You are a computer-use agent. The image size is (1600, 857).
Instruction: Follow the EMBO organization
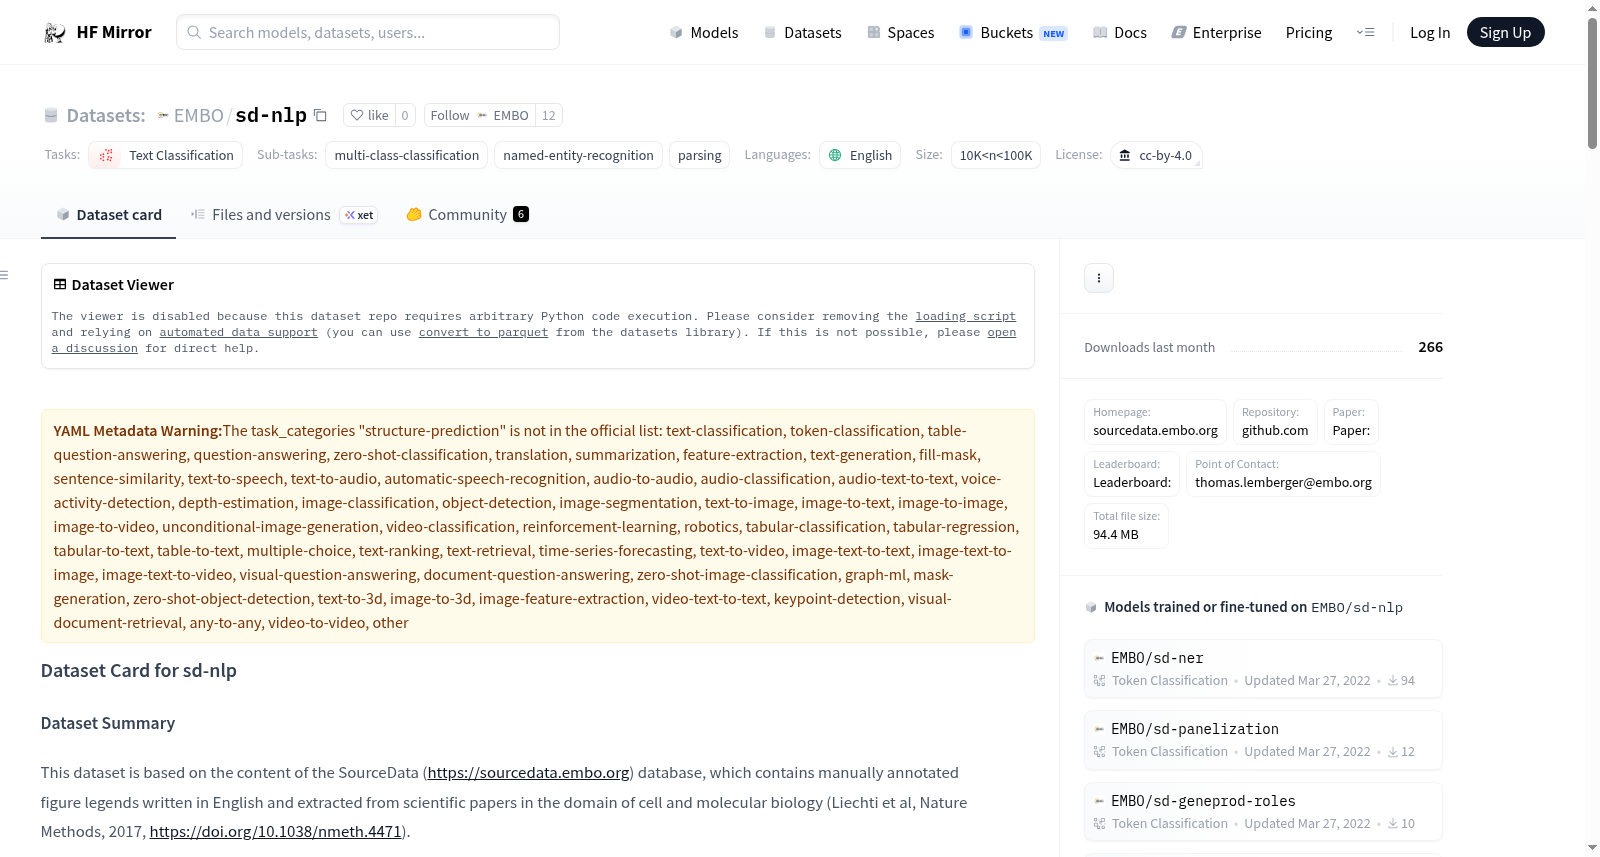(x=480, y=115)
